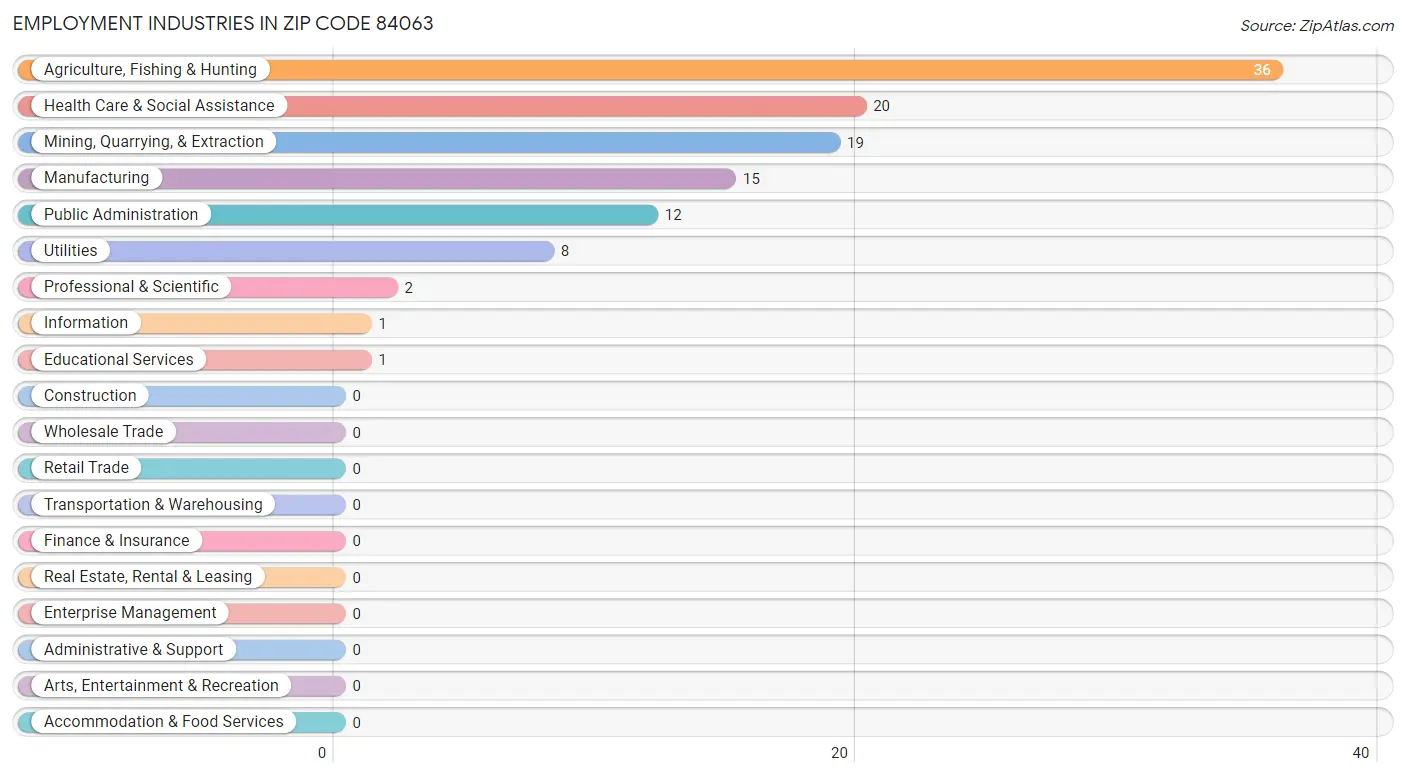Click the Public Administration label
1406x777 pixels.
(x=121, y=214)
